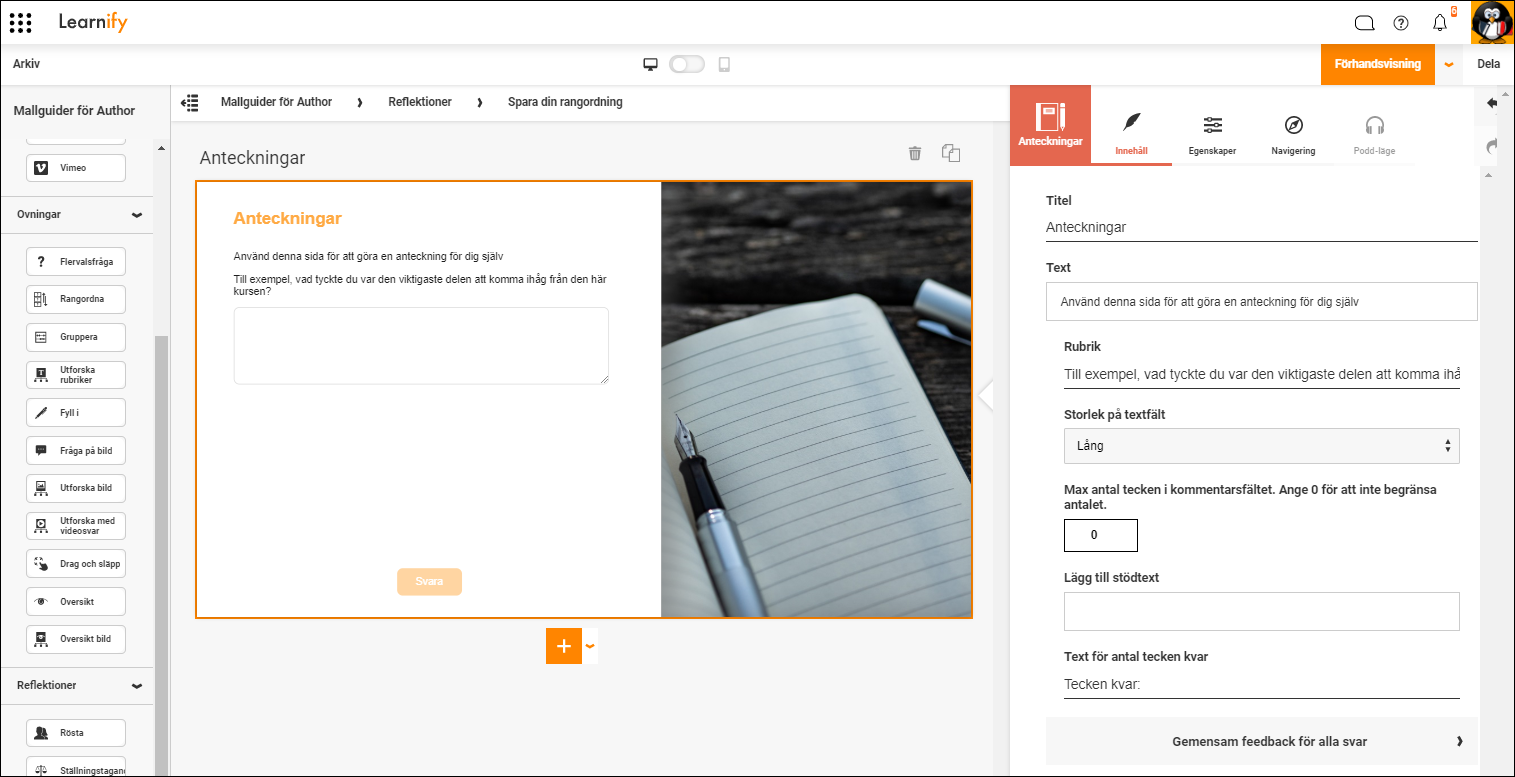Toggle desktop/mobile preview switch
Image resolution: width=1515 pixels, height=777 pixels.
pos(687,64)
